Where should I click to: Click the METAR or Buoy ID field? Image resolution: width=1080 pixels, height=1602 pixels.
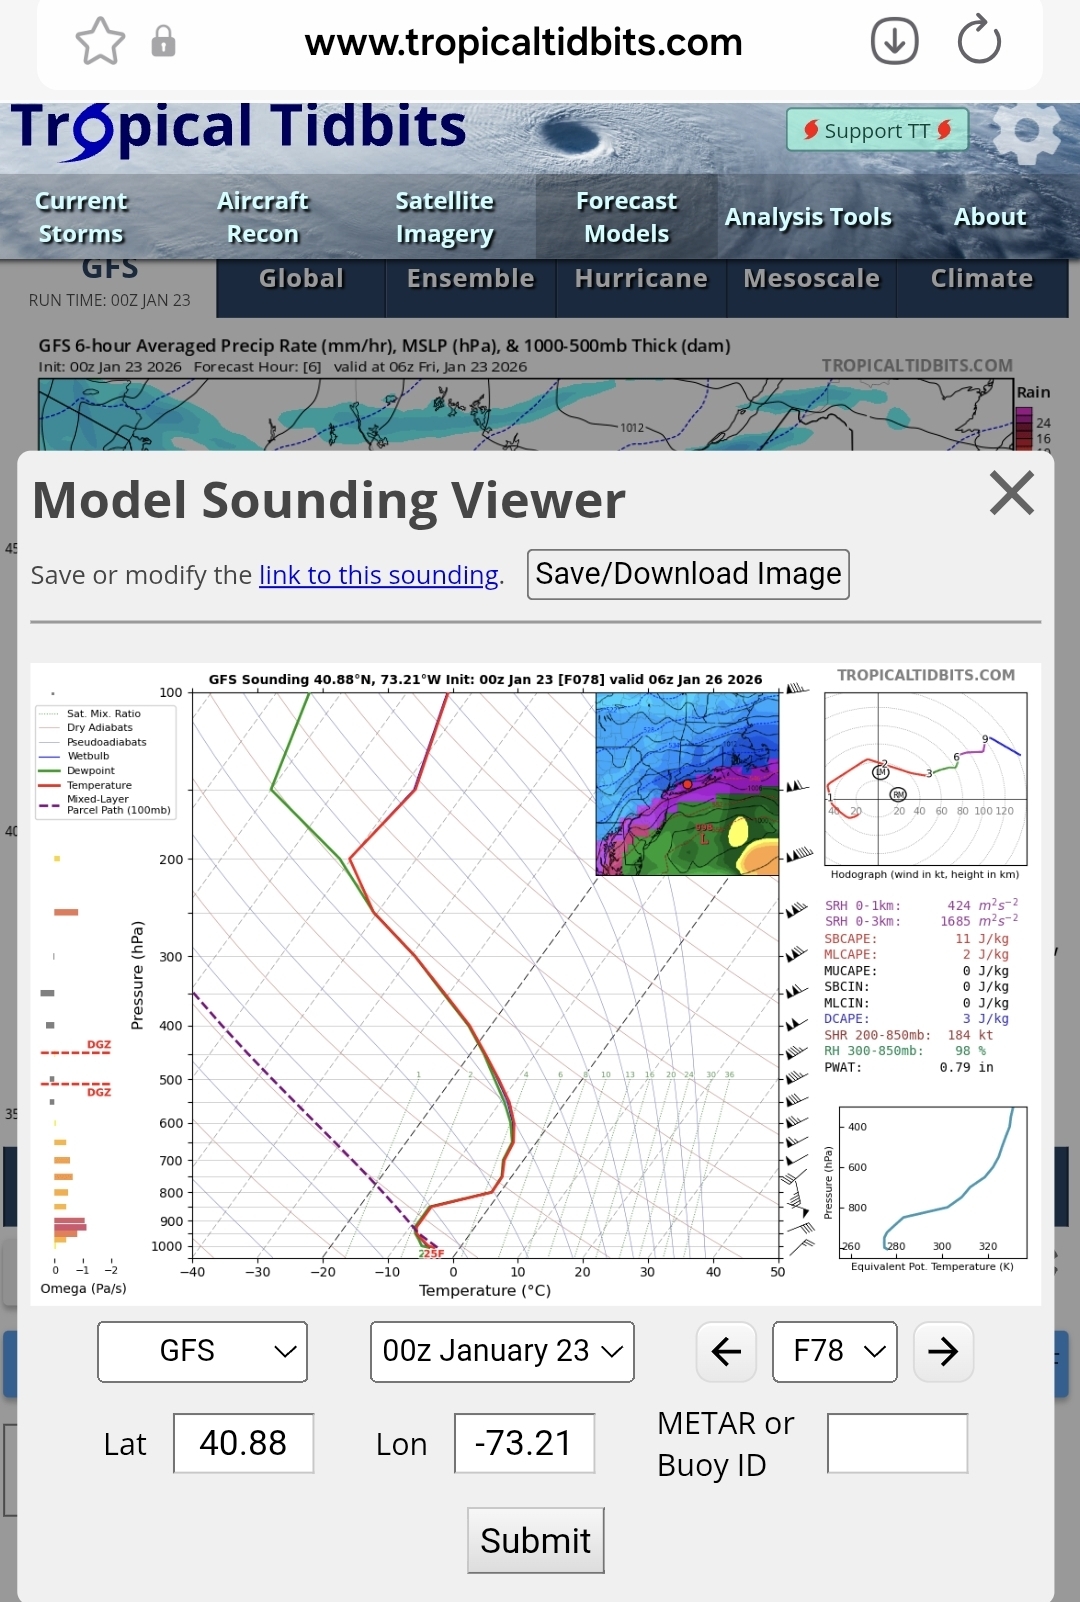(x=897, y=1443)
